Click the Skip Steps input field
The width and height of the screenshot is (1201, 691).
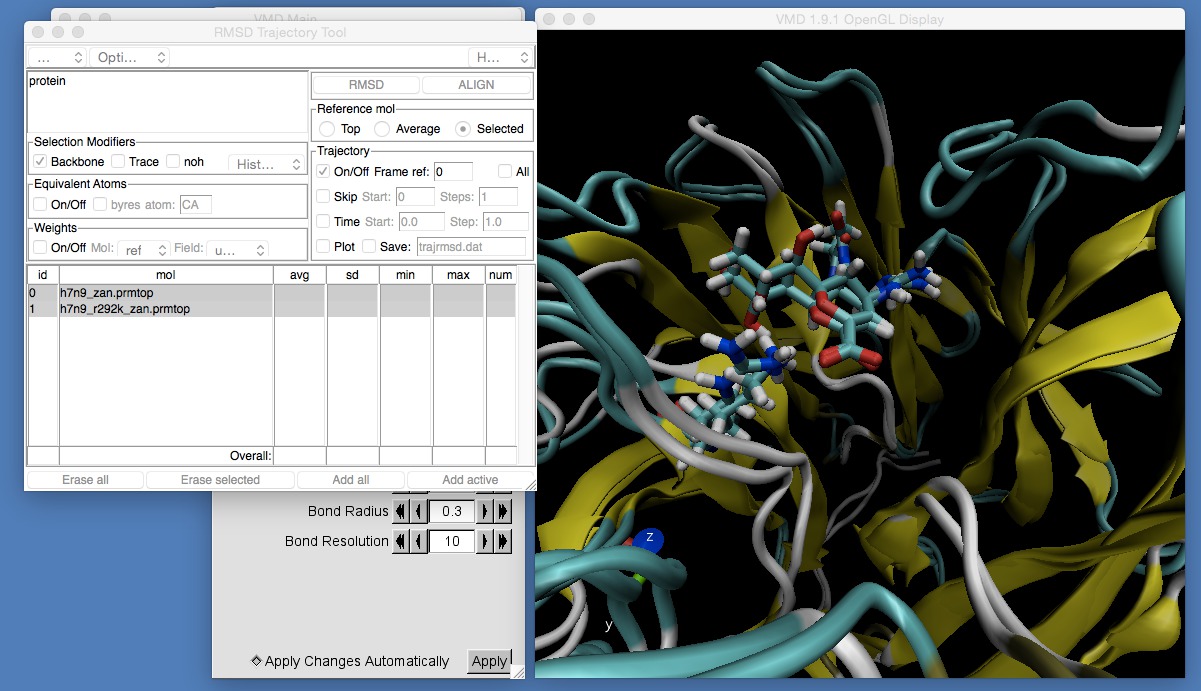click(x=498, y=197)
